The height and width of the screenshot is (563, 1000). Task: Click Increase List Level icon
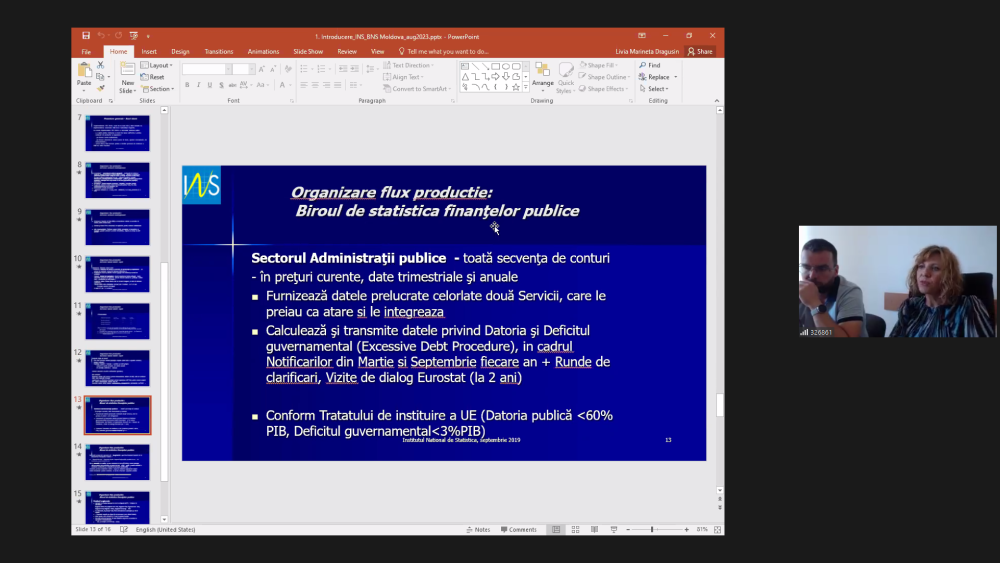click(x=355, y=69)
